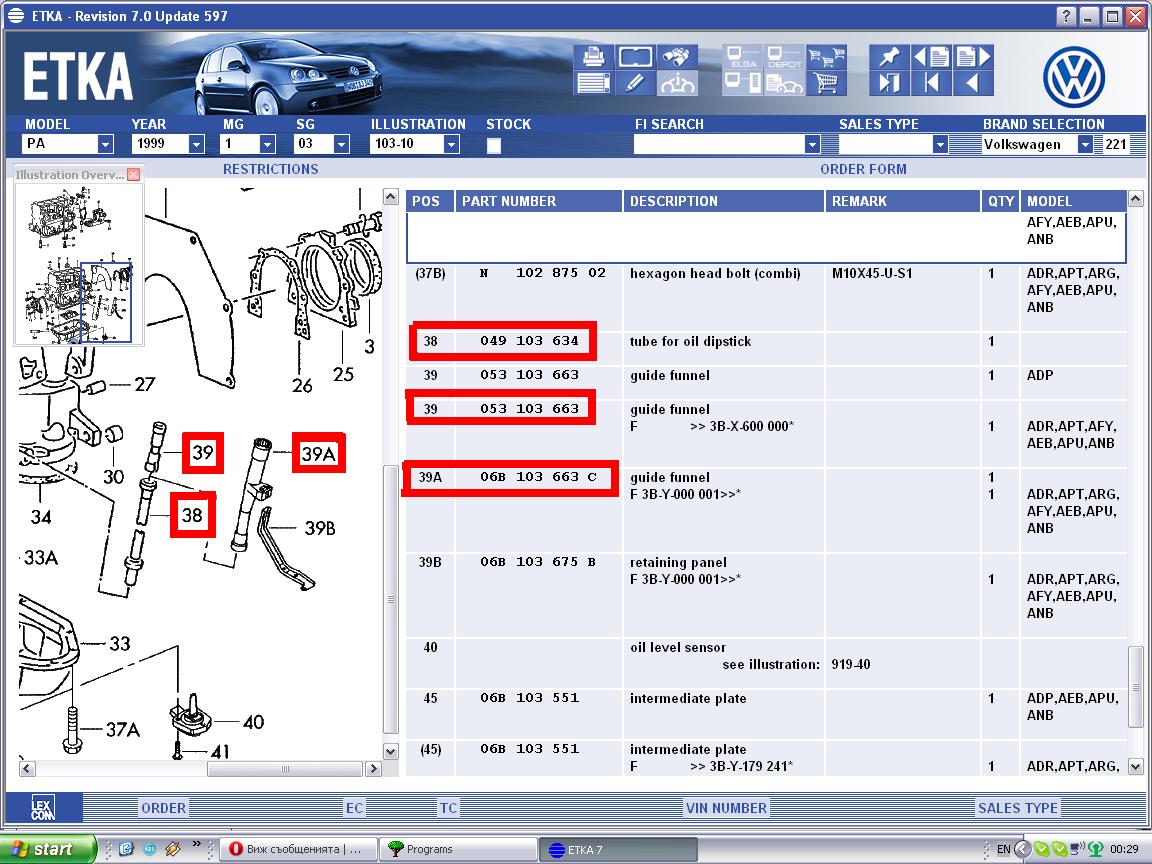Open the RESTRICTIONS tab

click(270, 169)
